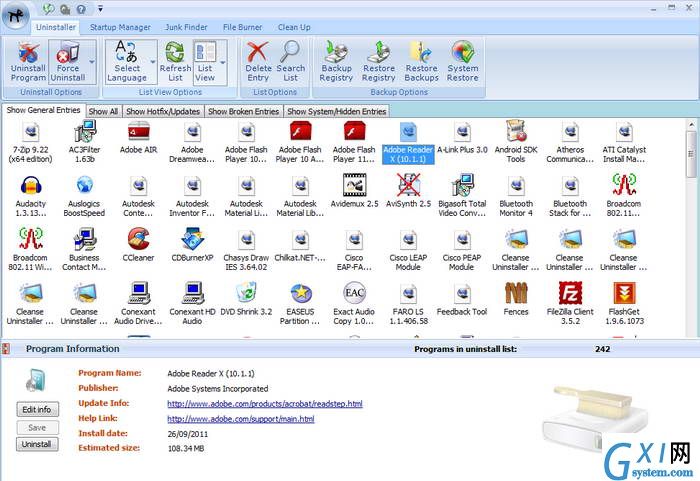Select the DVD Shrink 3.2 entry

(246, 300)
